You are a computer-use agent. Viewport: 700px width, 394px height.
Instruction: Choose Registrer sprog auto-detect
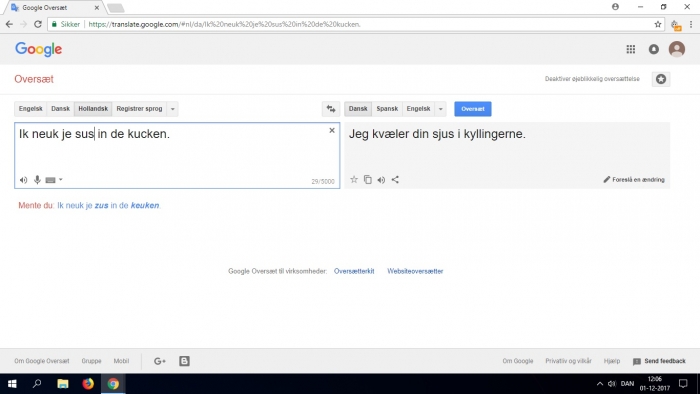coord(139,108)
